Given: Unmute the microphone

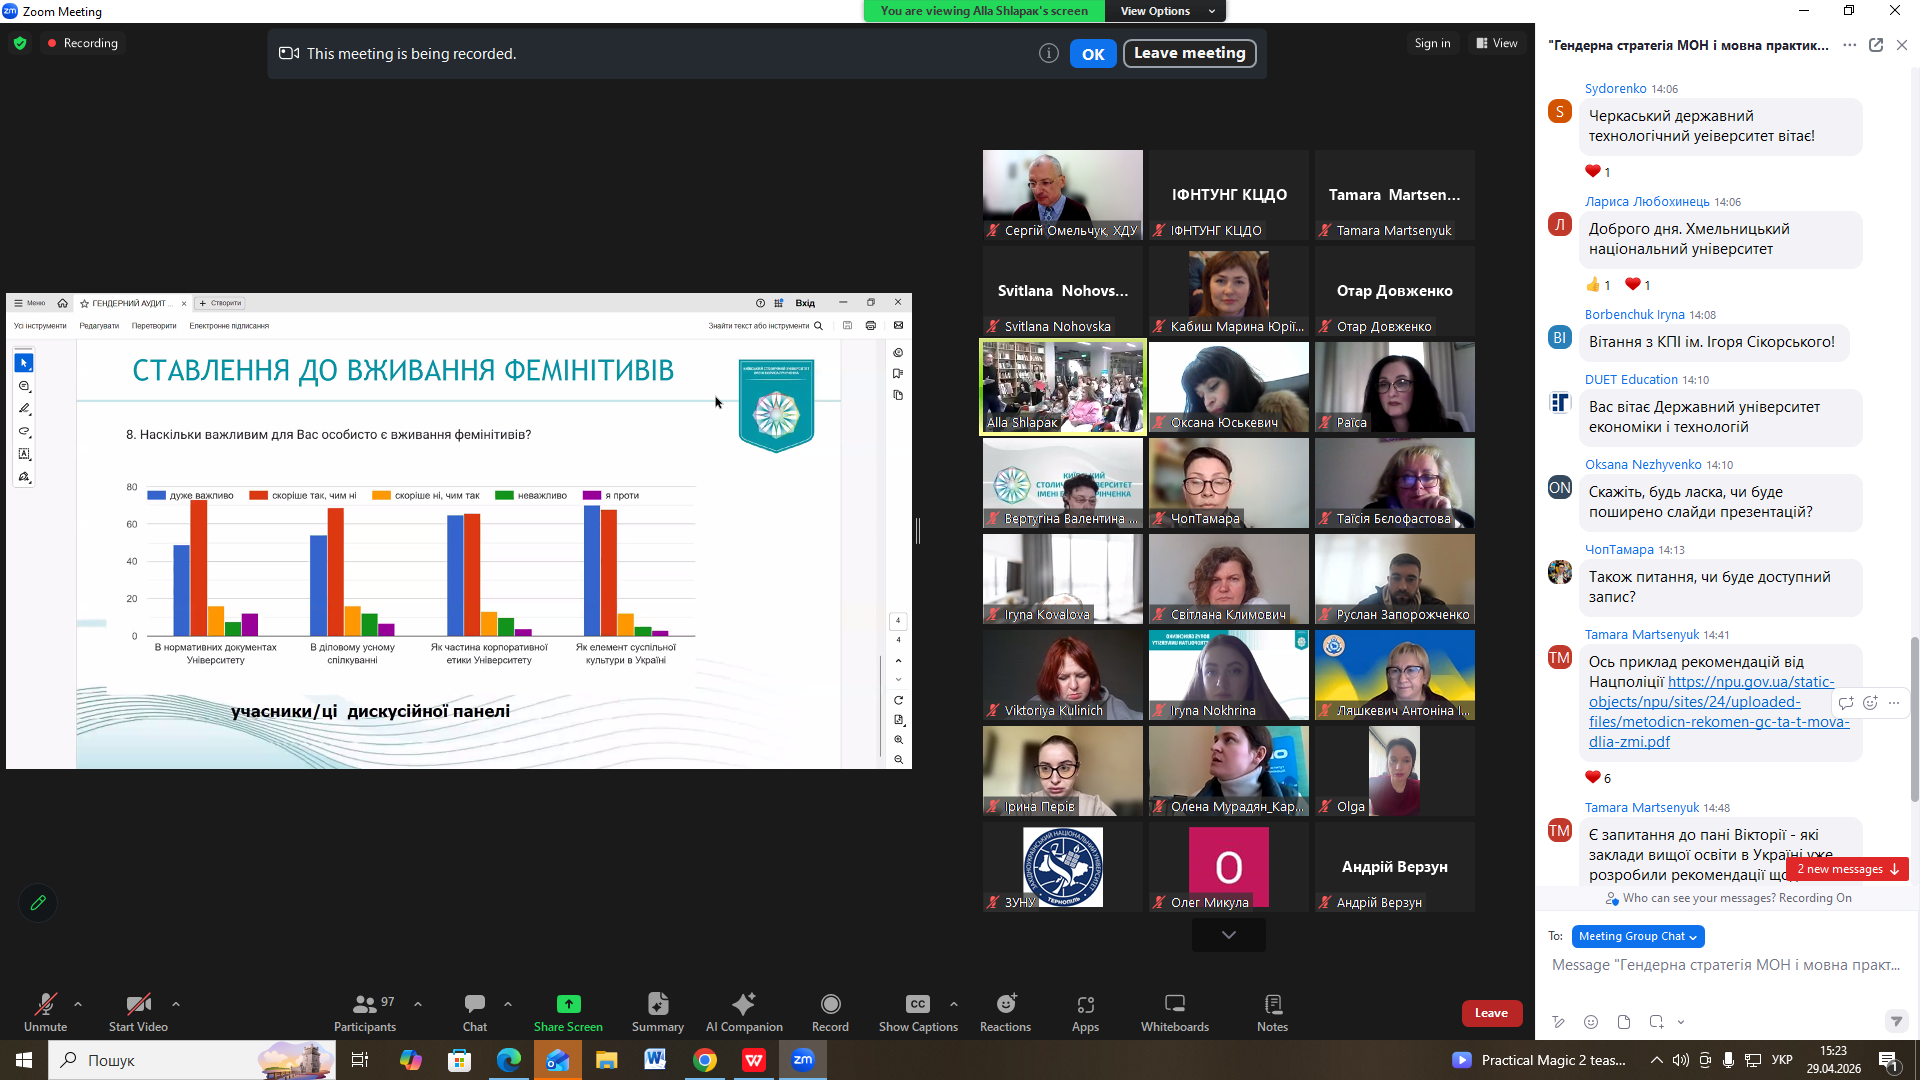Looking at the screenshot, I should pyautogui.click(x=45, y=1012).
